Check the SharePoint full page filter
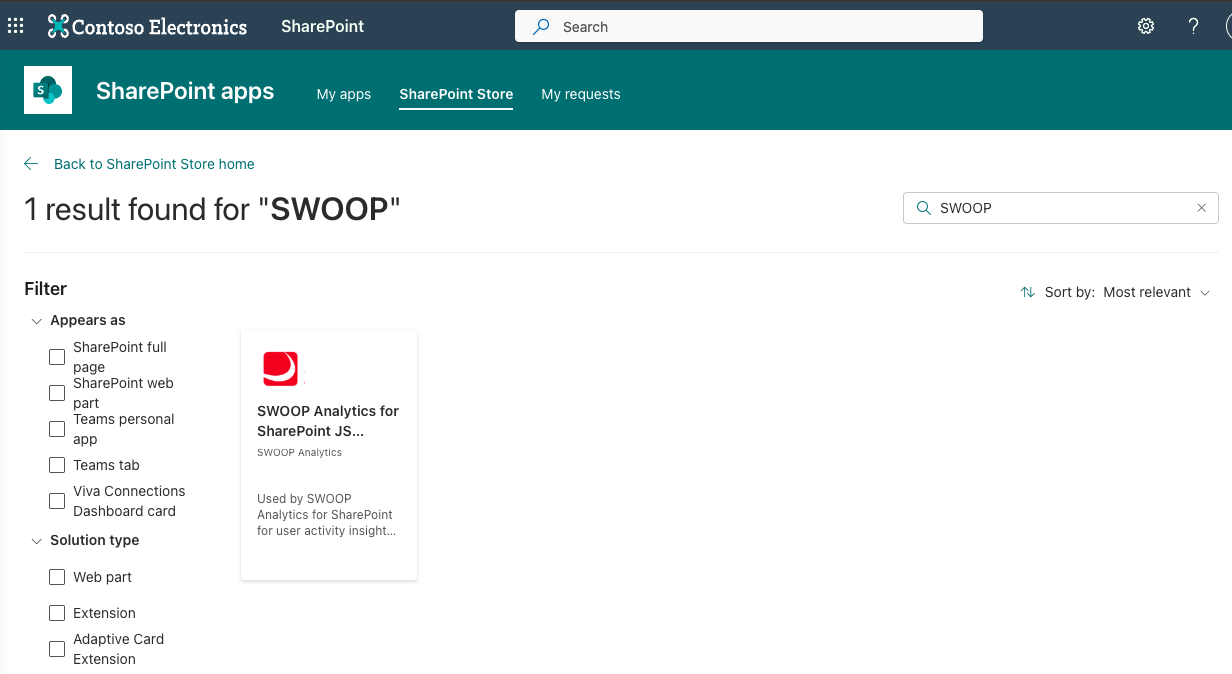This screenshot has width=1232, height=674. pos(57,357)
